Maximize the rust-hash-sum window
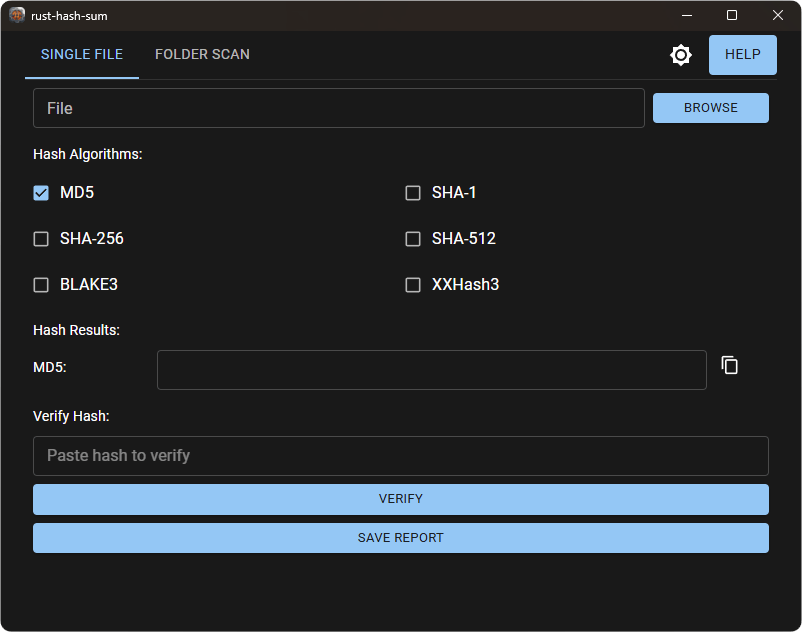 click(x=732, y=15)
